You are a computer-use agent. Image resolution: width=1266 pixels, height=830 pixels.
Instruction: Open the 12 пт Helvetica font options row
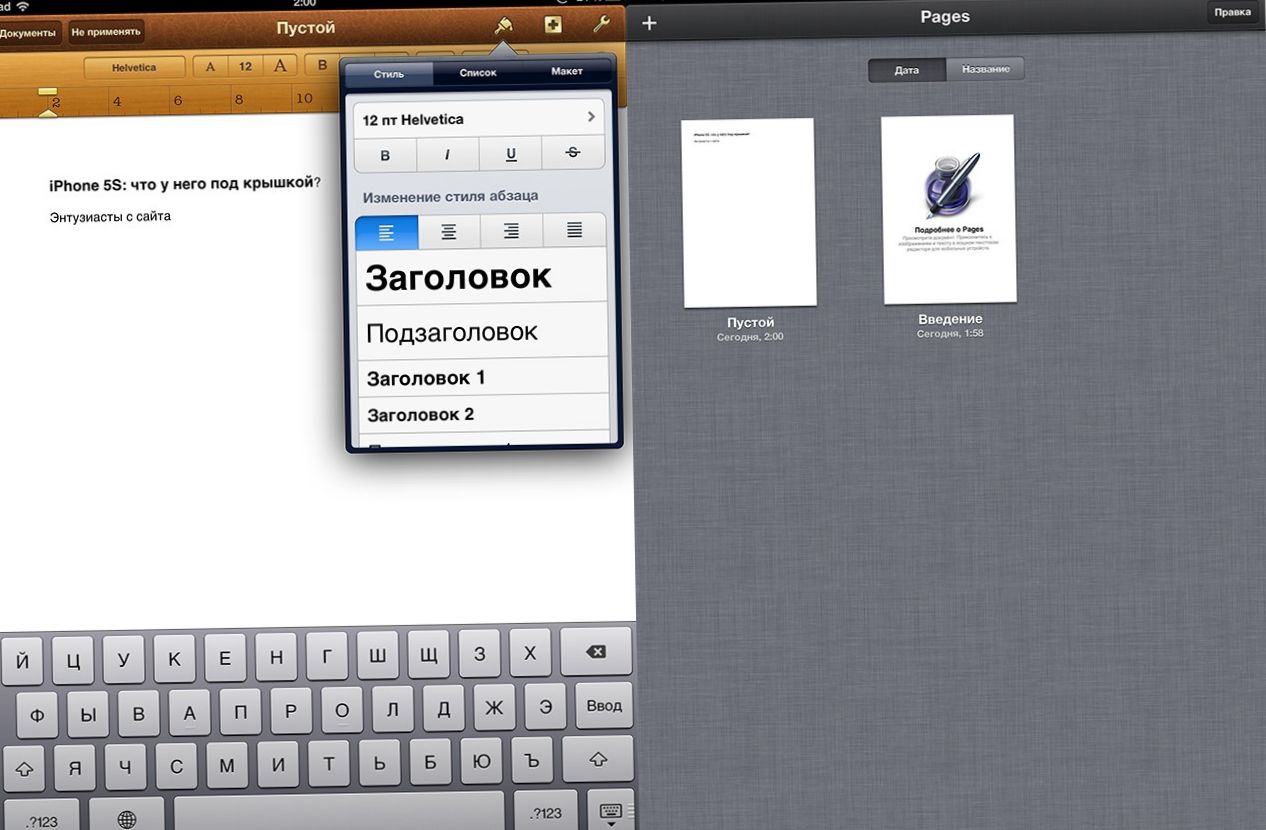click(x=480, y=119)
